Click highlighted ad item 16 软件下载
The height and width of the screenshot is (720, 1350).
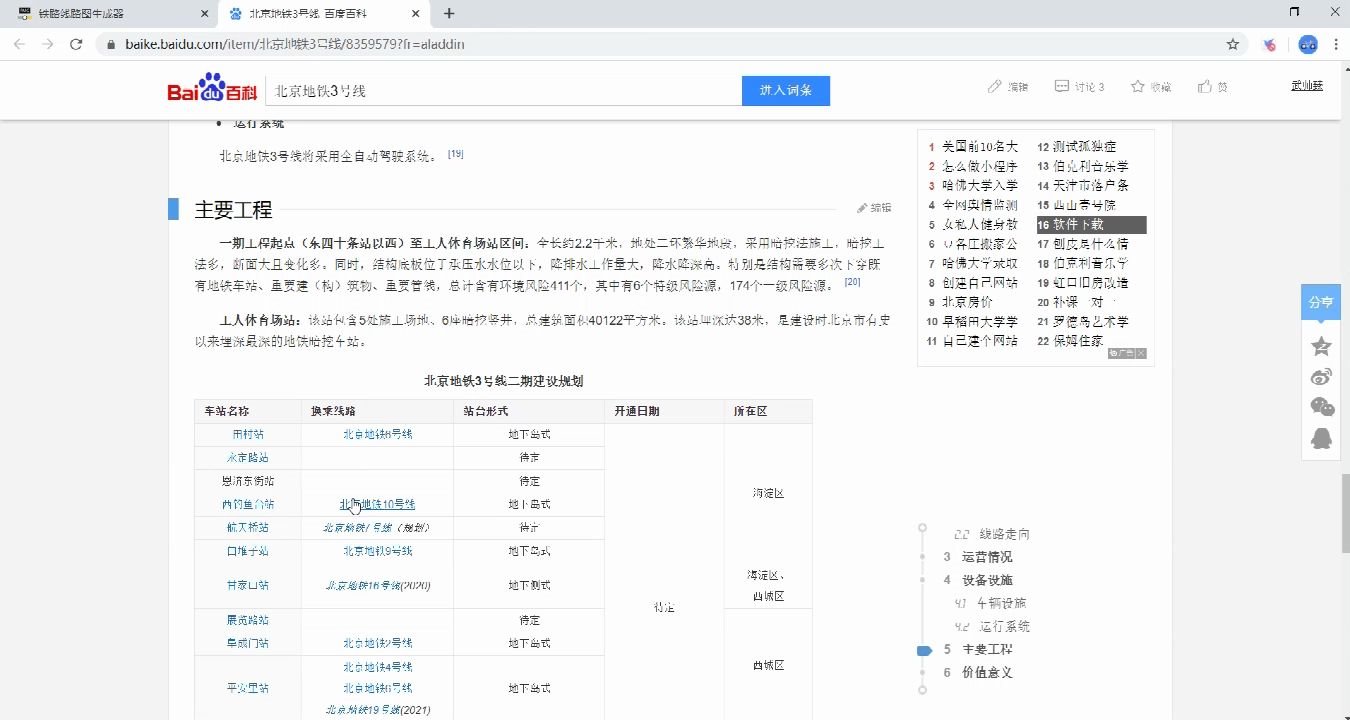pos(1091,225)
